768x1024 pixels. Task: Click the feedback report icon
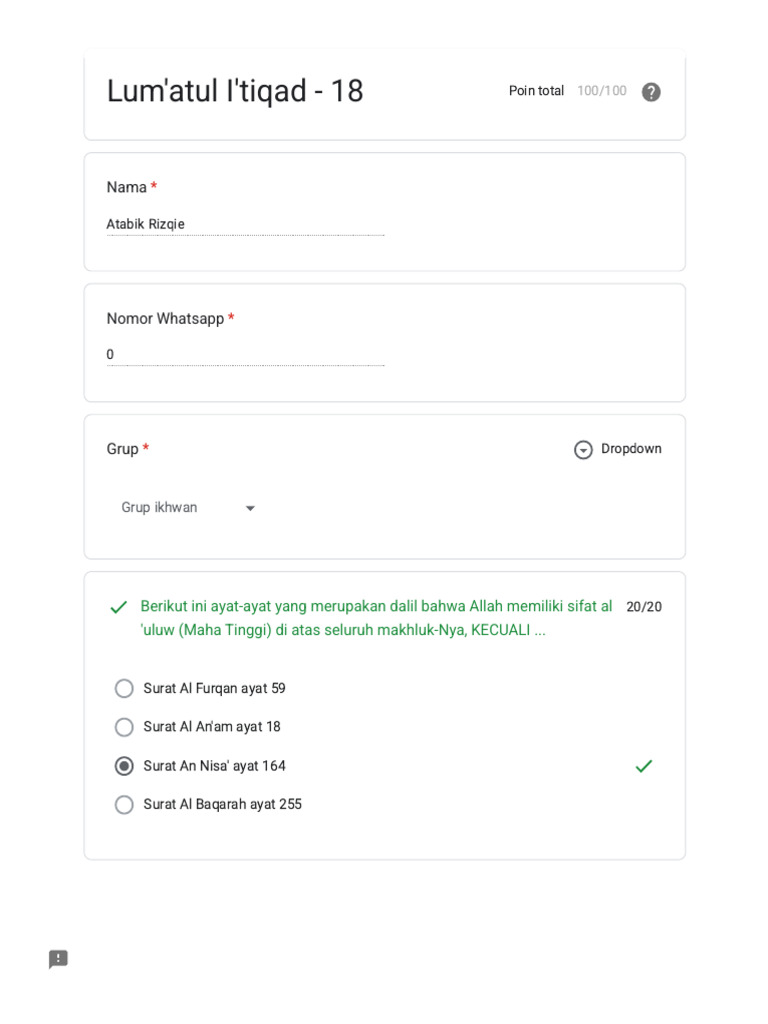pyautogui.click(x=59, y=959)
